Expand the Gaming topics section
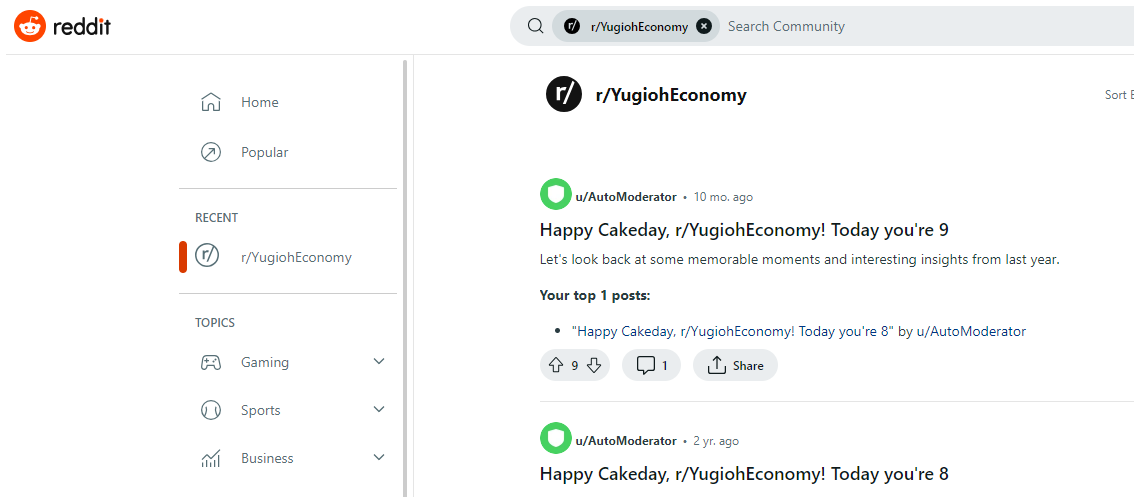 [x=379, y=362]
